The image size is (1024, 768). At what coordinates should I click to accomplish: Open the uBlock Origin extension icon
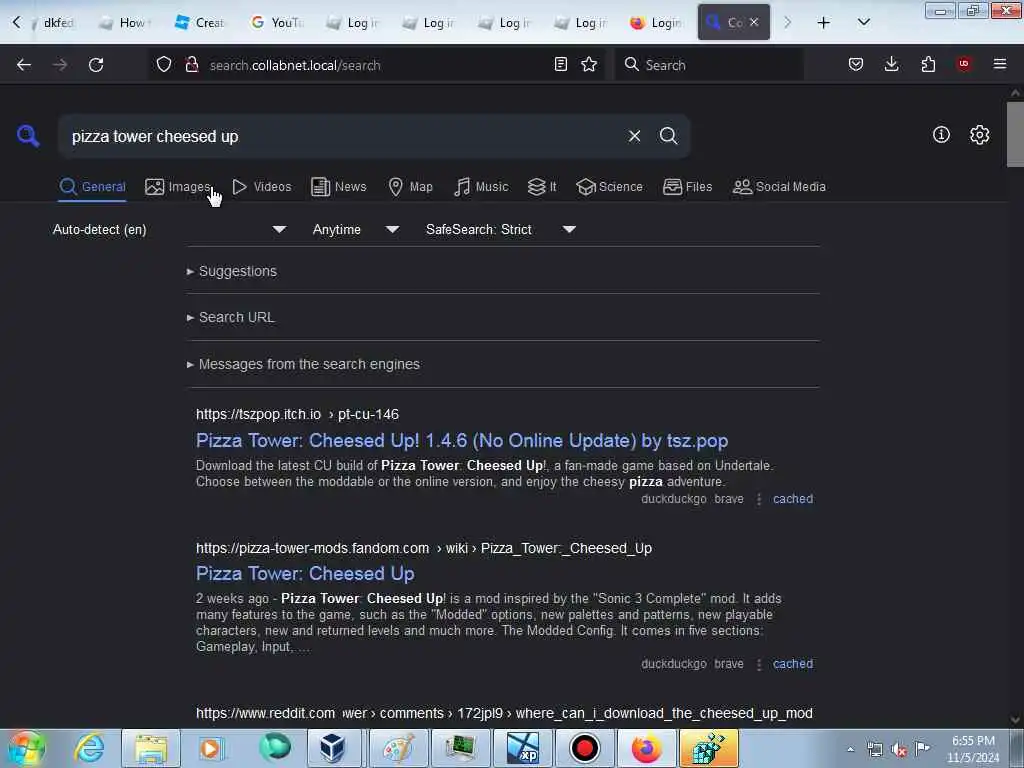click(x=964, y=63)
